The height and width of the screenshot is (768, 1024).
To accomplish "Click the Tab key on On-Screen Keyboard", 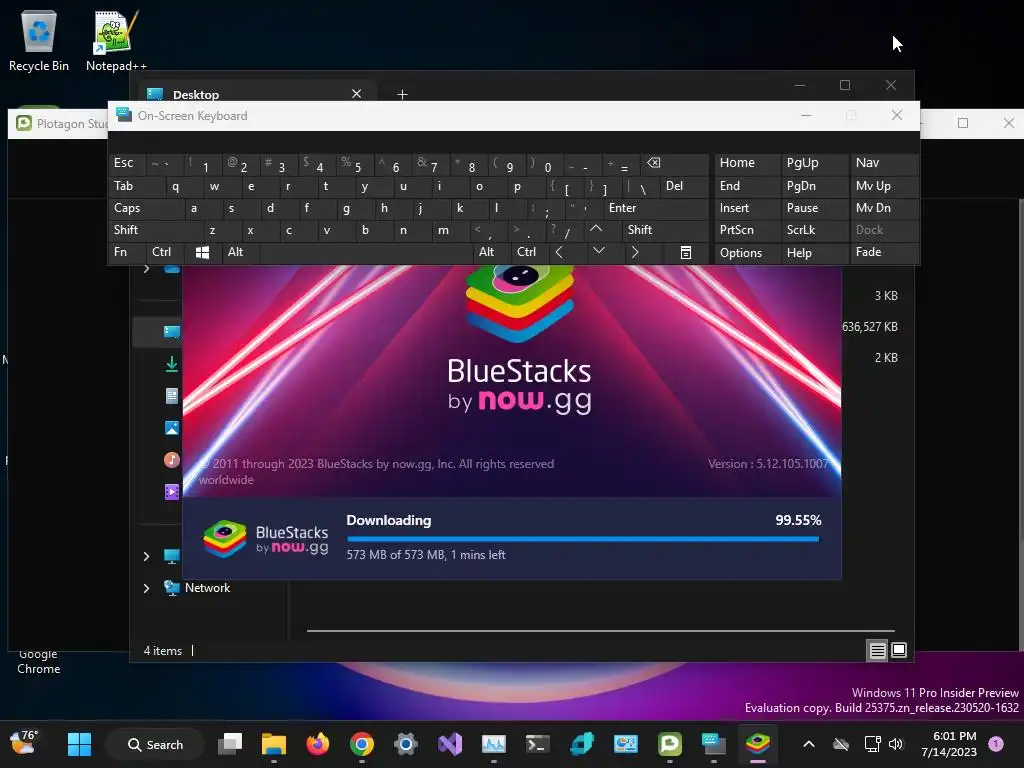I will (135, 186).
